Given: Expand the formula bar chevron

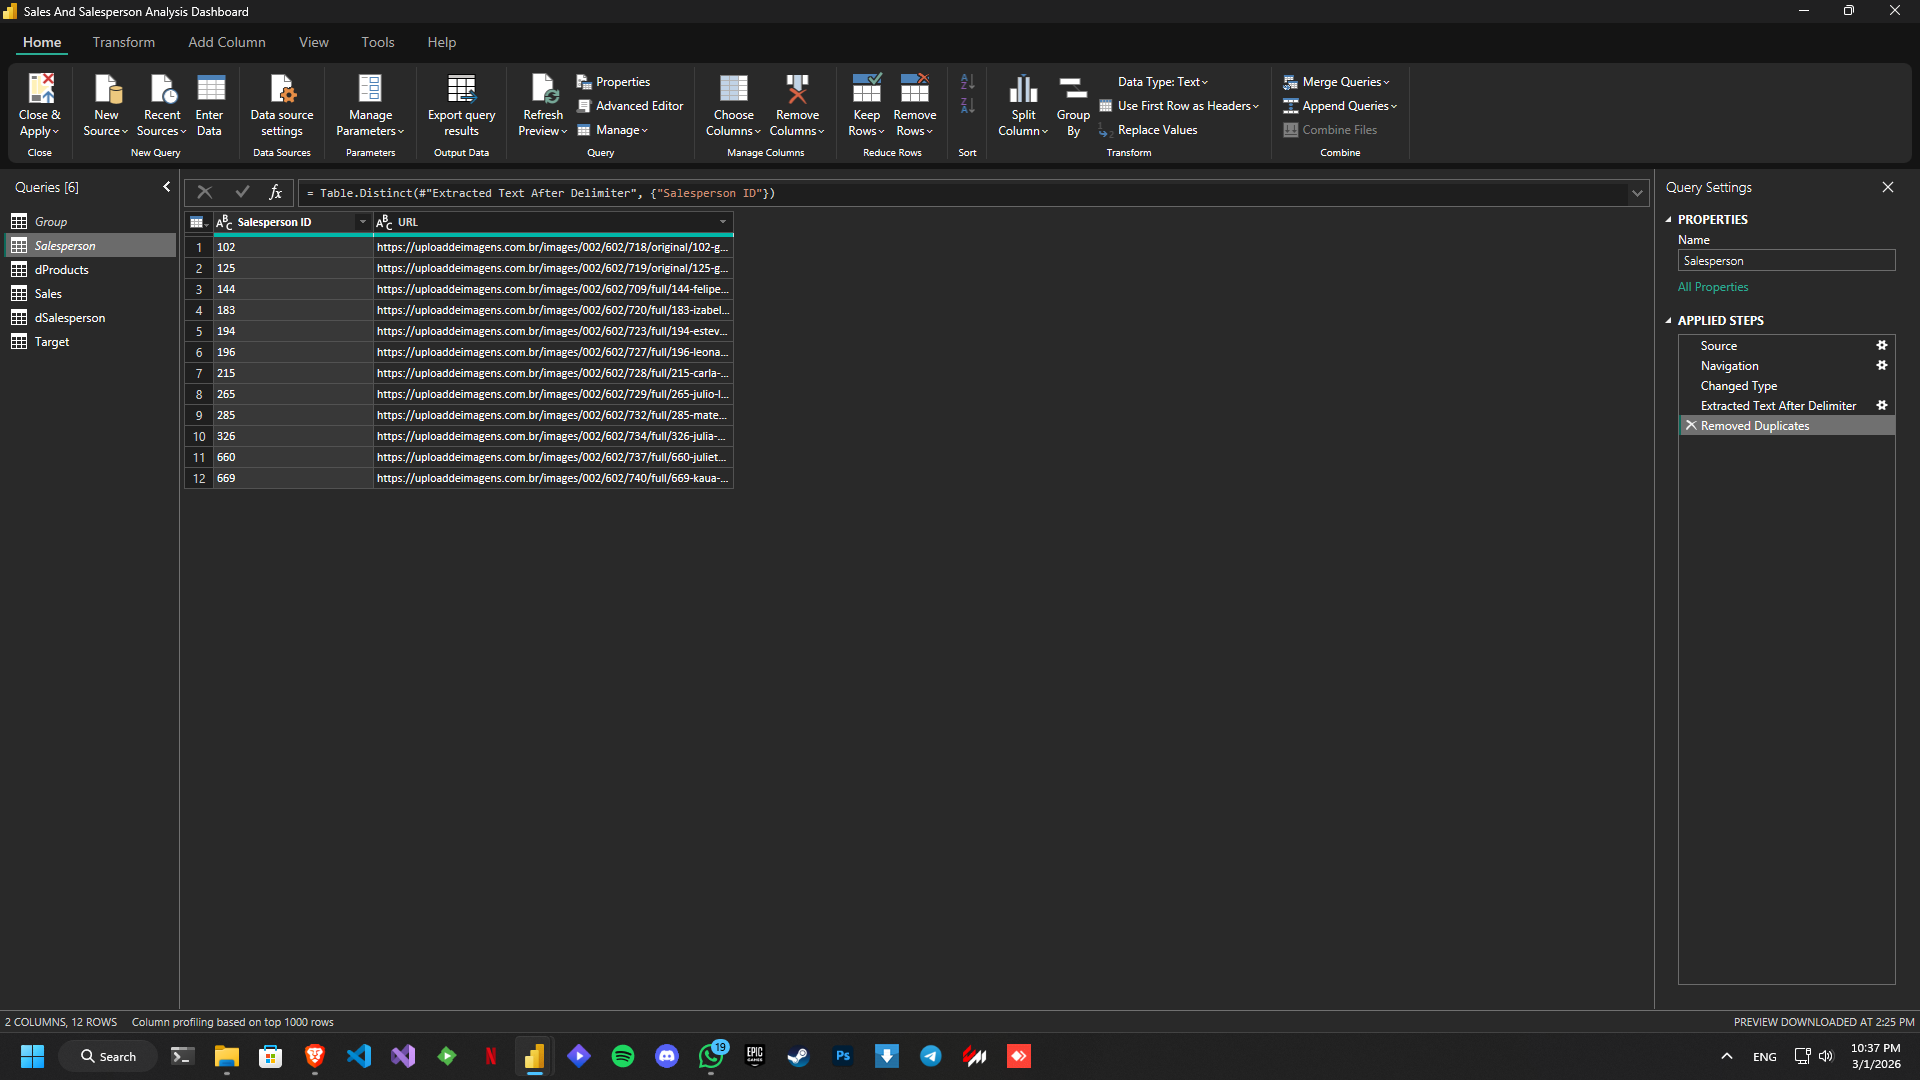Looking at the screenshot, I should (x=1637, y=193).
